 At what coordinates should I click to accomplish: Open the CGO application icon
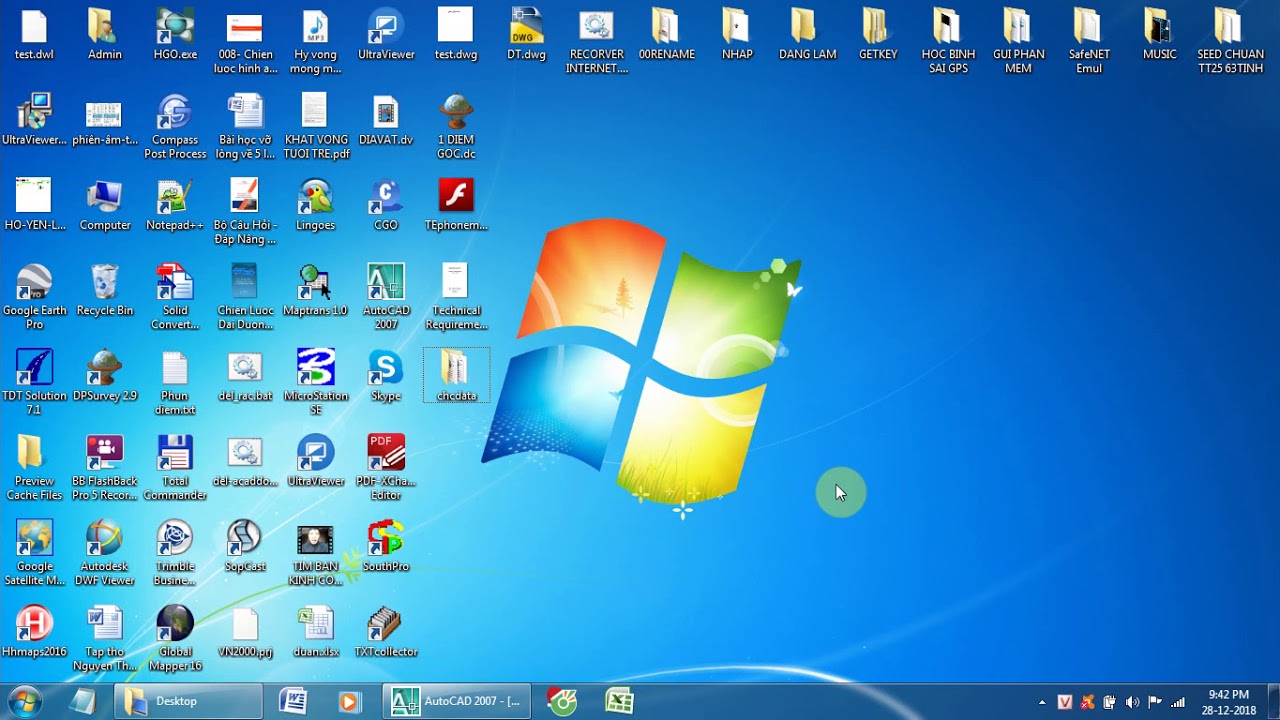coord(386,204)
